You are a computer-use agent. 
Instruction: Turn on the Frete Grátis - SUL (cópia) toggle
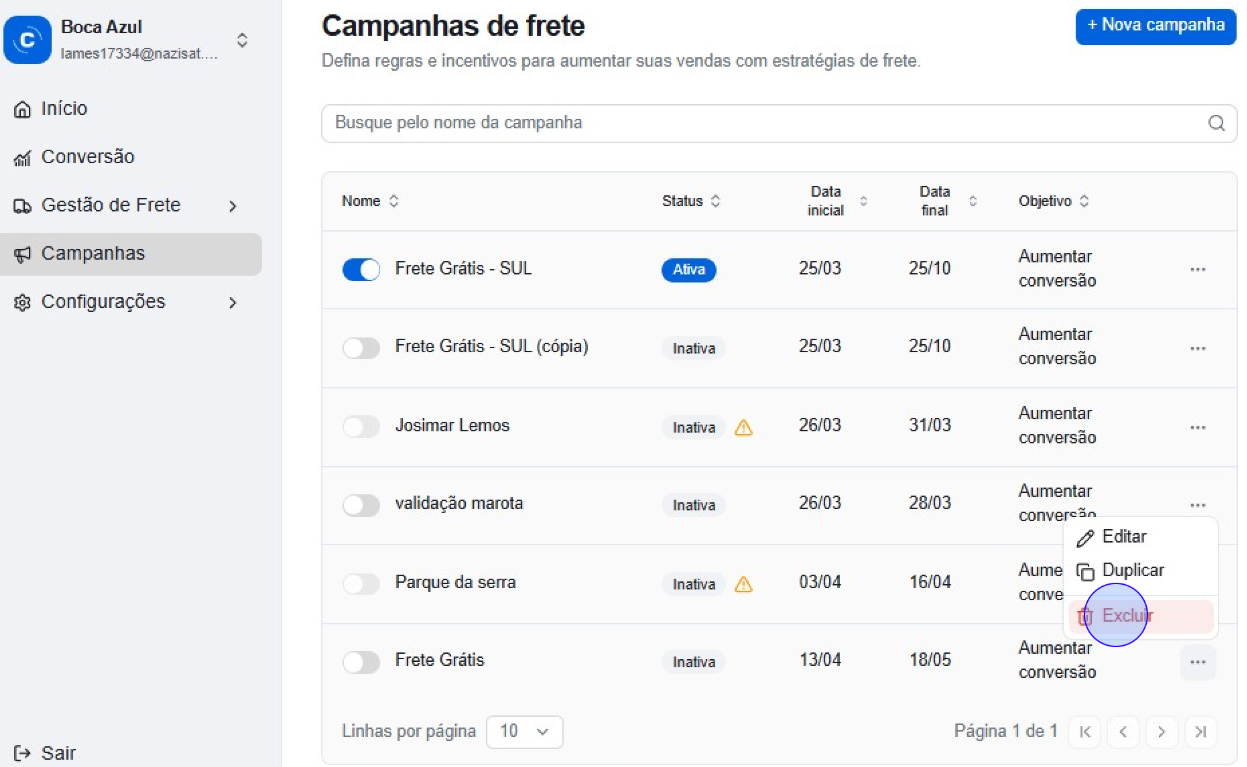pos(361,348)
